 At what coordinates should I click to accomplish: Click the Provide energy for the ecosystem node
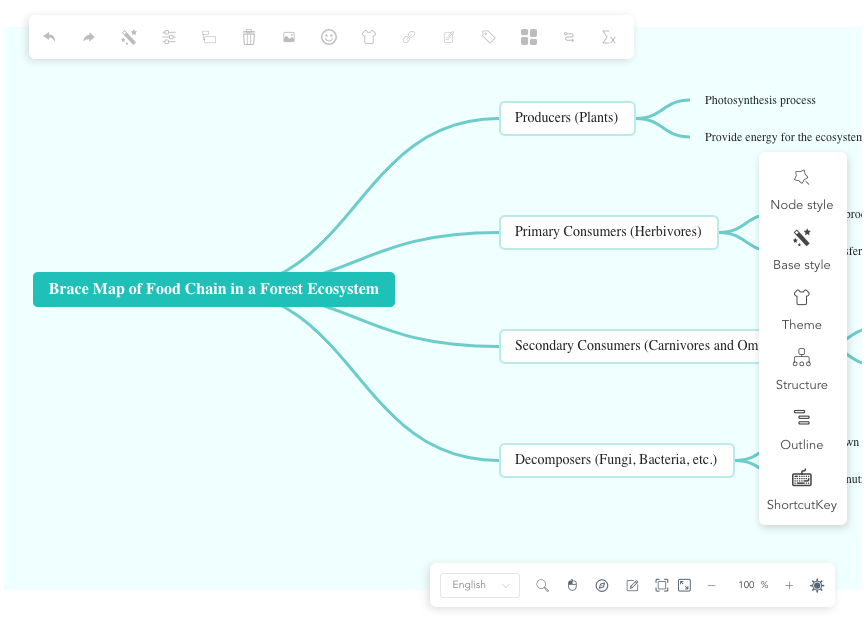point(783,137)
